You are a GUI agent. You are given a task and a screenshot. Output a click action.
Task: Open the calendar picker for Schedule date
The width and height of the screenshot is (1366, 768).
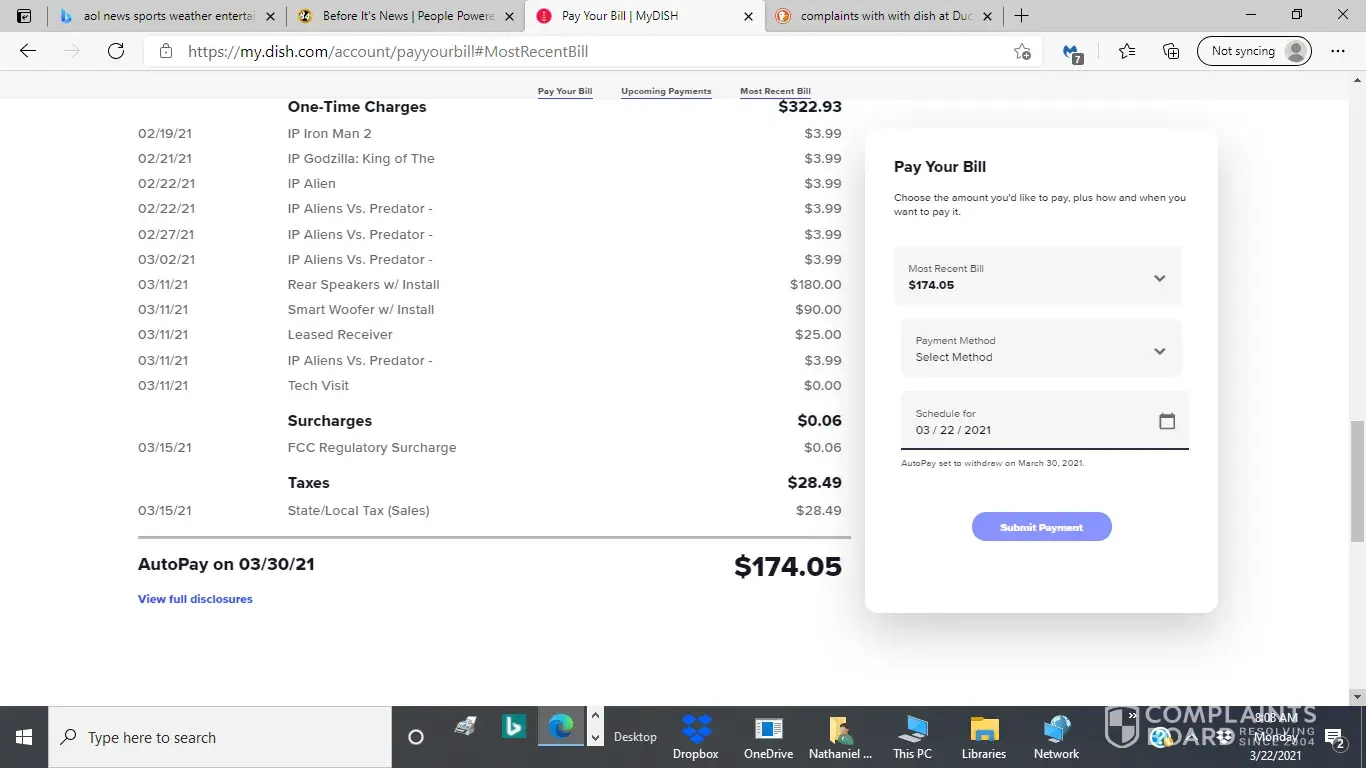tap(1166, 421)
